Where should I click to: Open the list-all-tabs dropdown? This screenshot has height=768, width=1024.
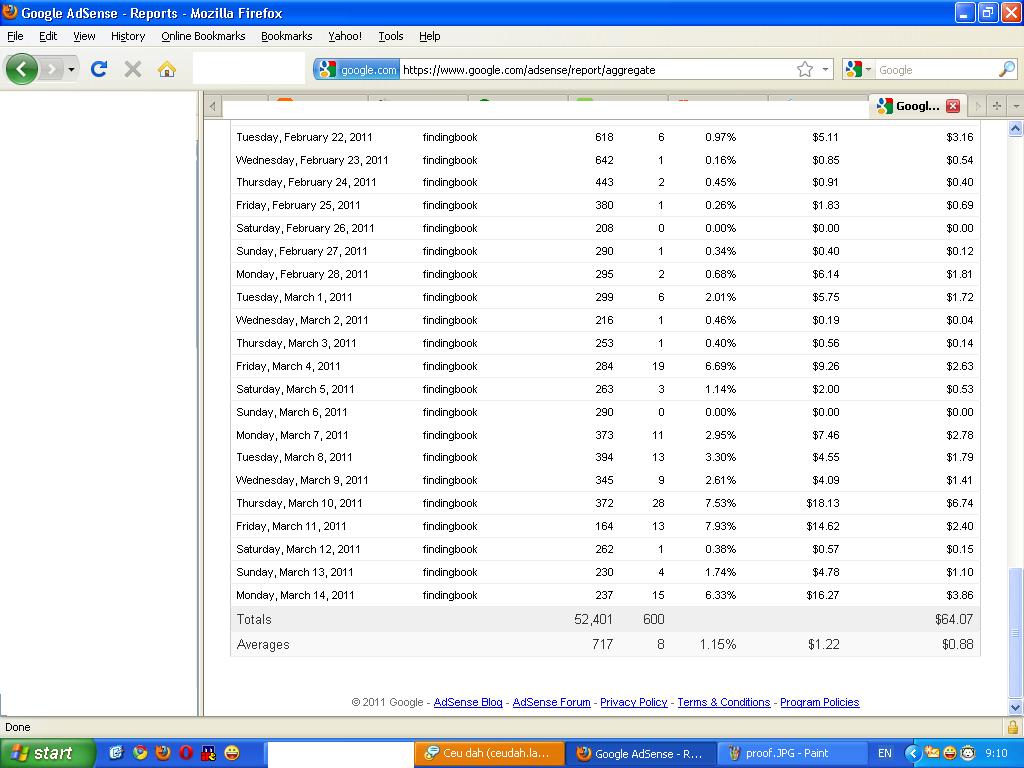[x=1016, y=106]
